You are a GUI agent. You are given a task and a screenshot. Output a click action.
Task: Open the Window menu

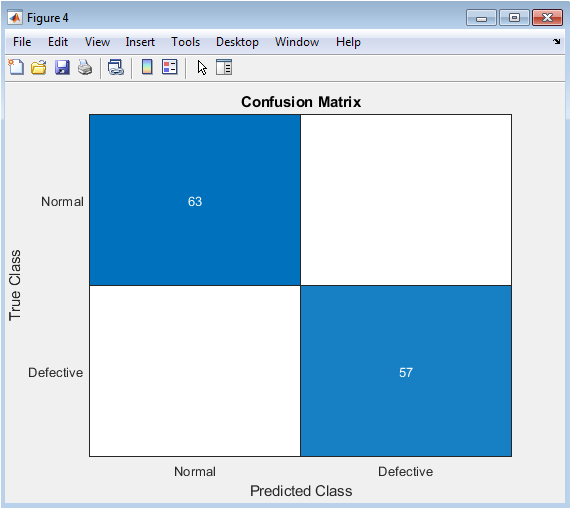pyautogui.click(x=297, y=42)
